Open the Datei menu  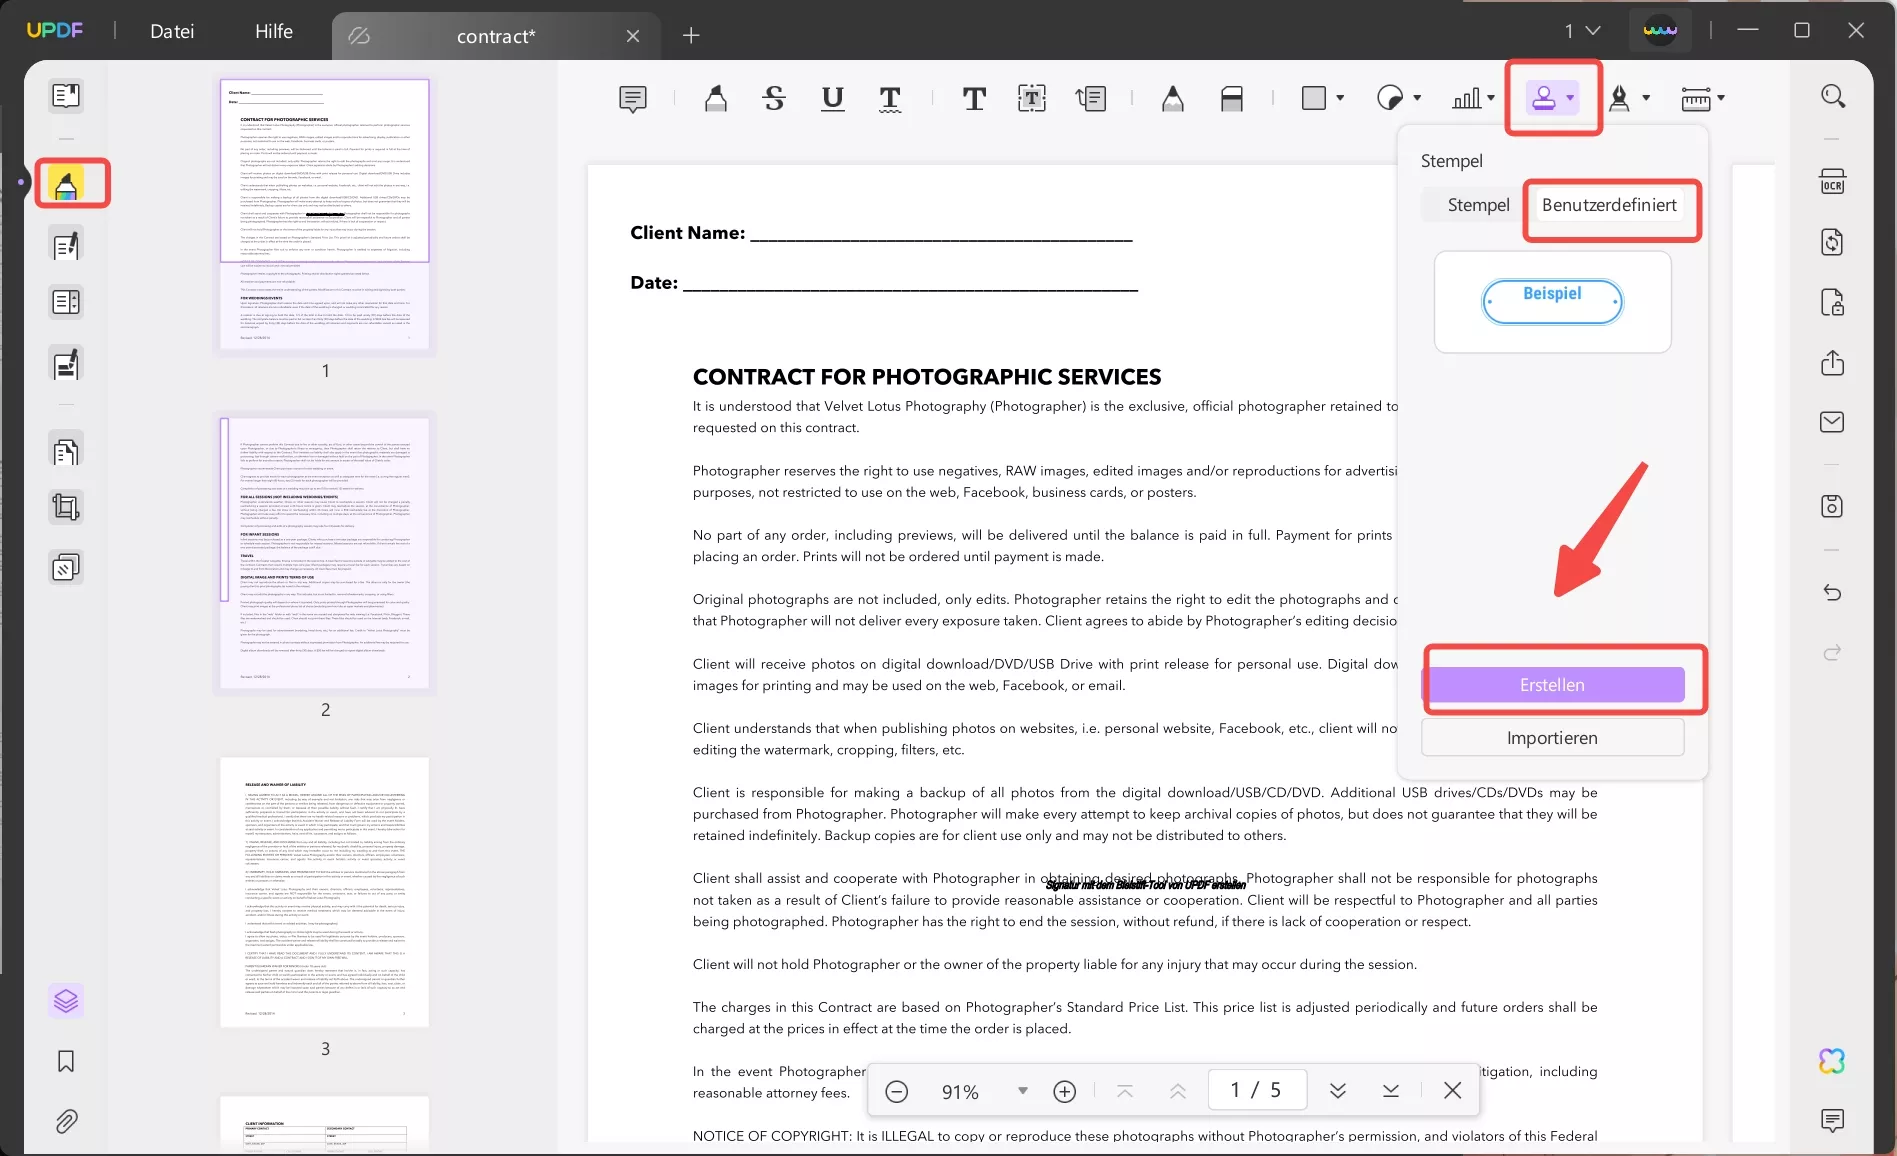172,31
